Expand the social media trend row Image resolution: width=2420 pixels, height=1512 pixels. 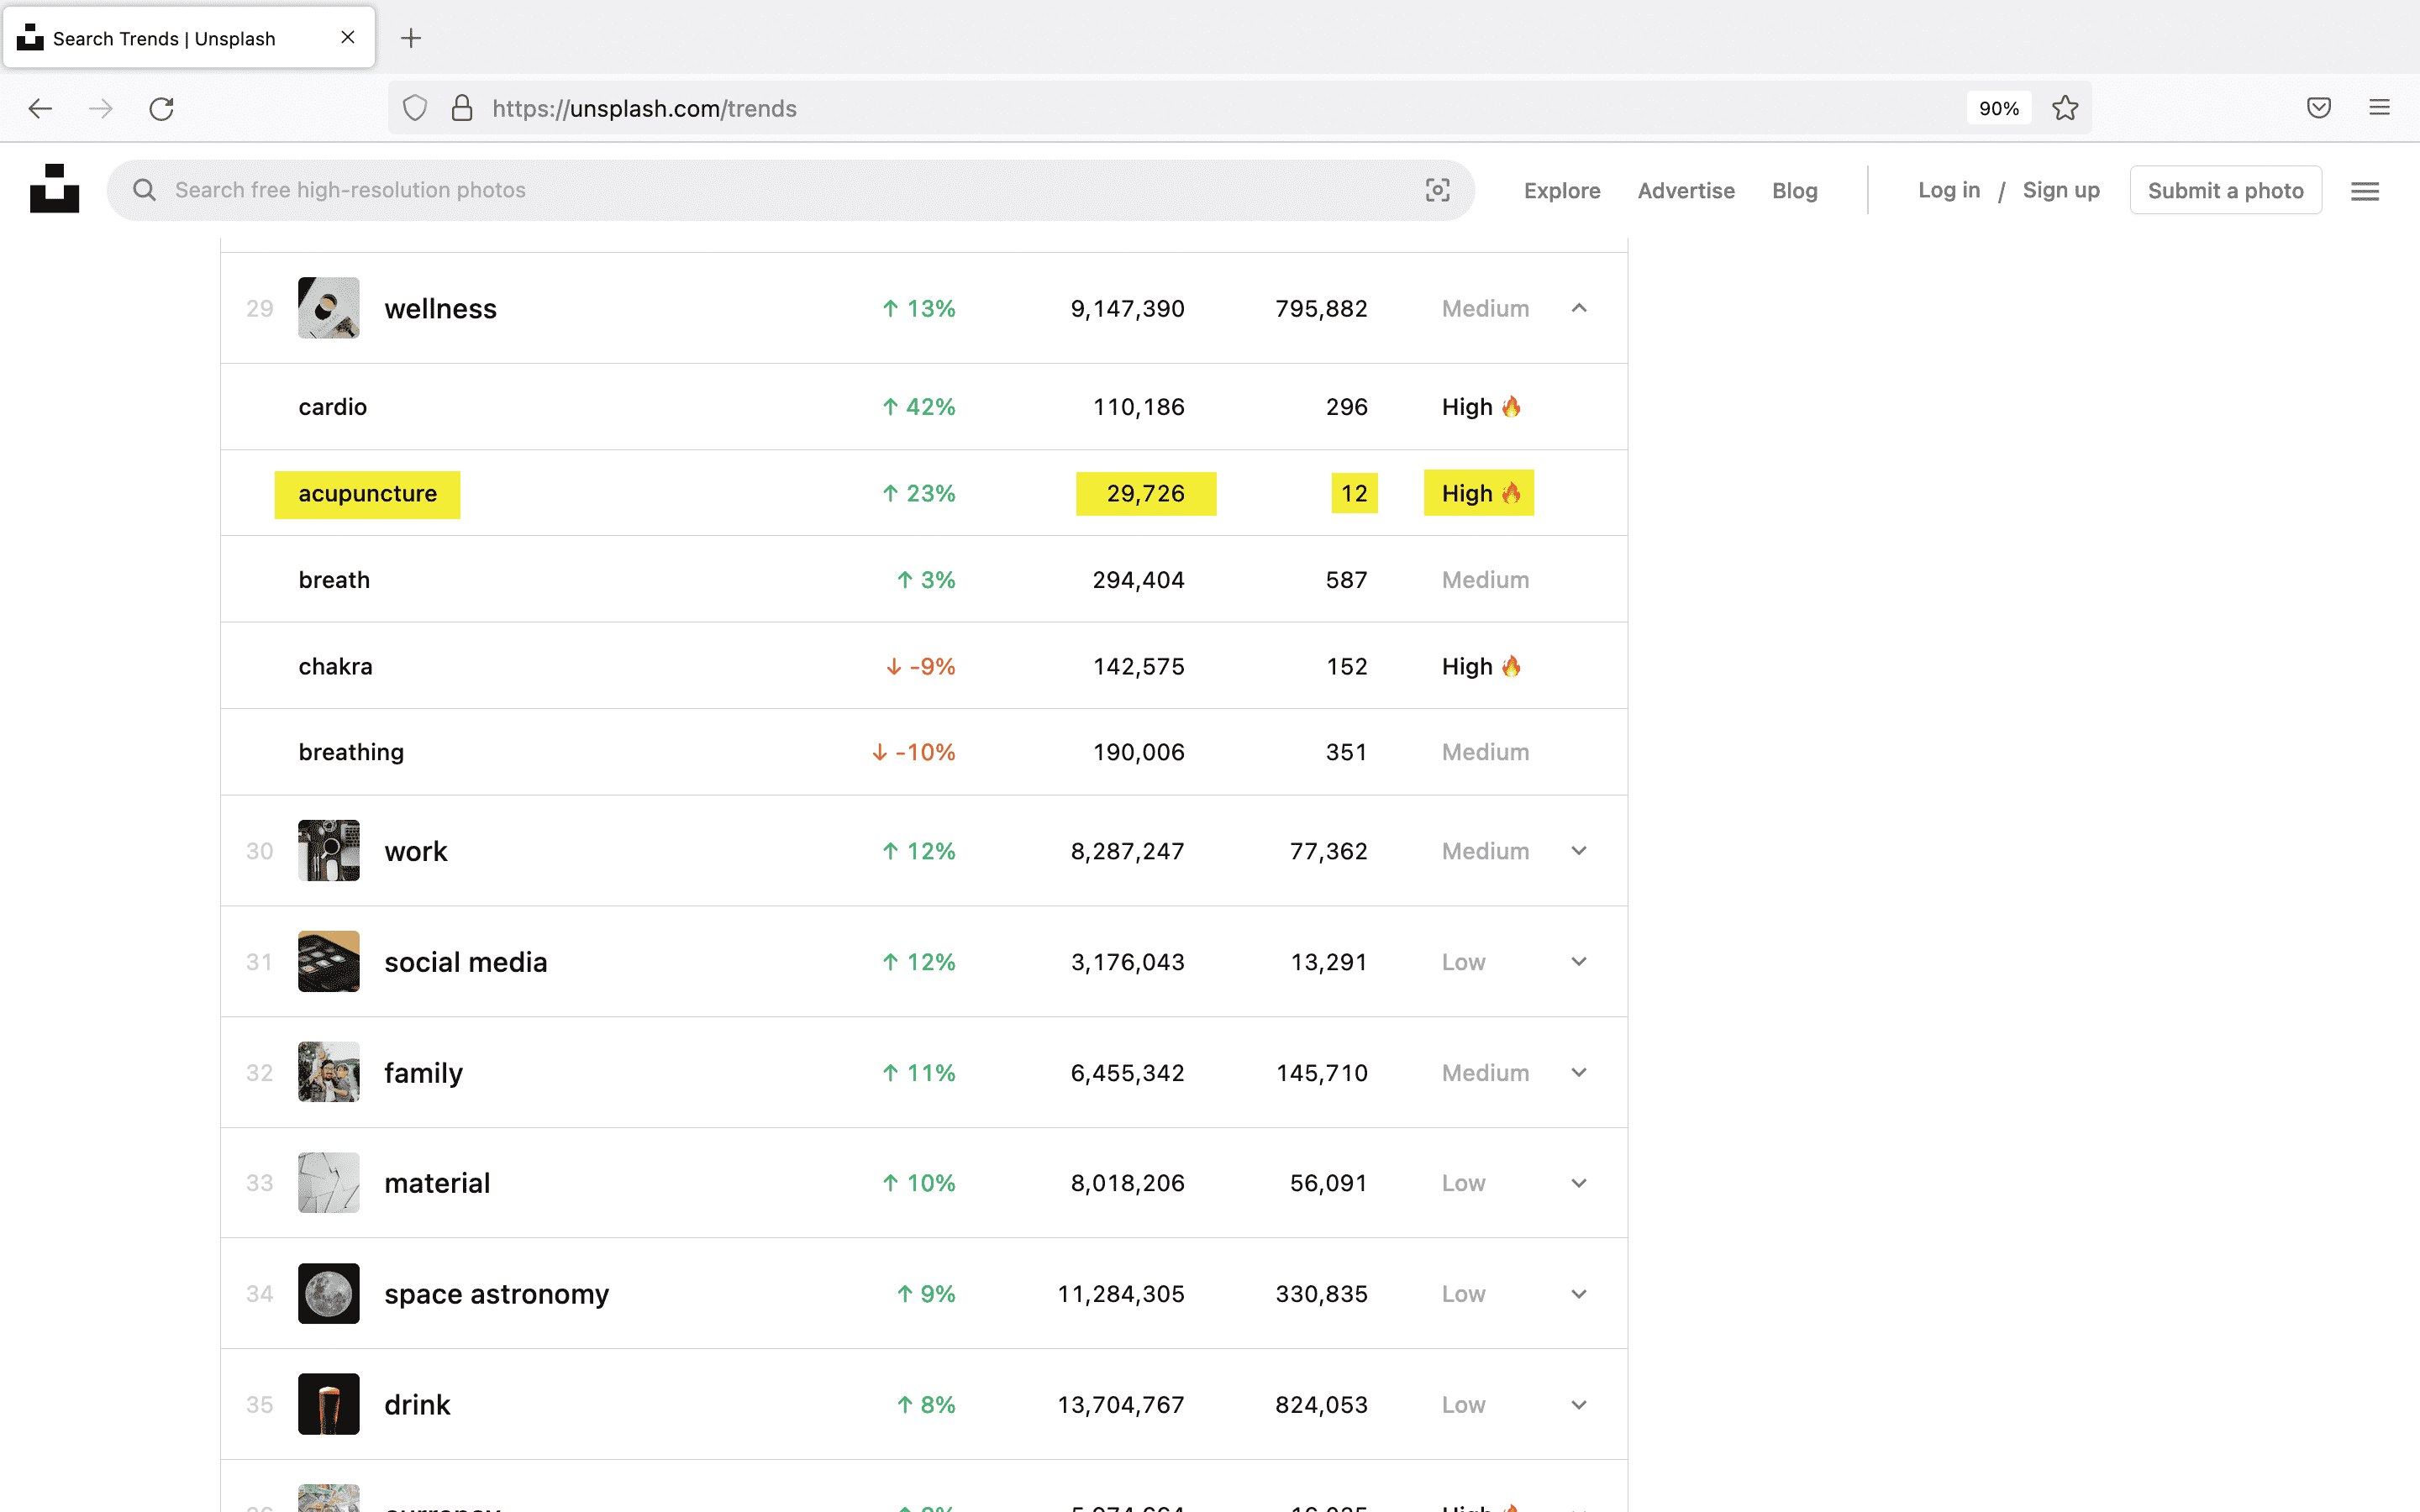1579,962
